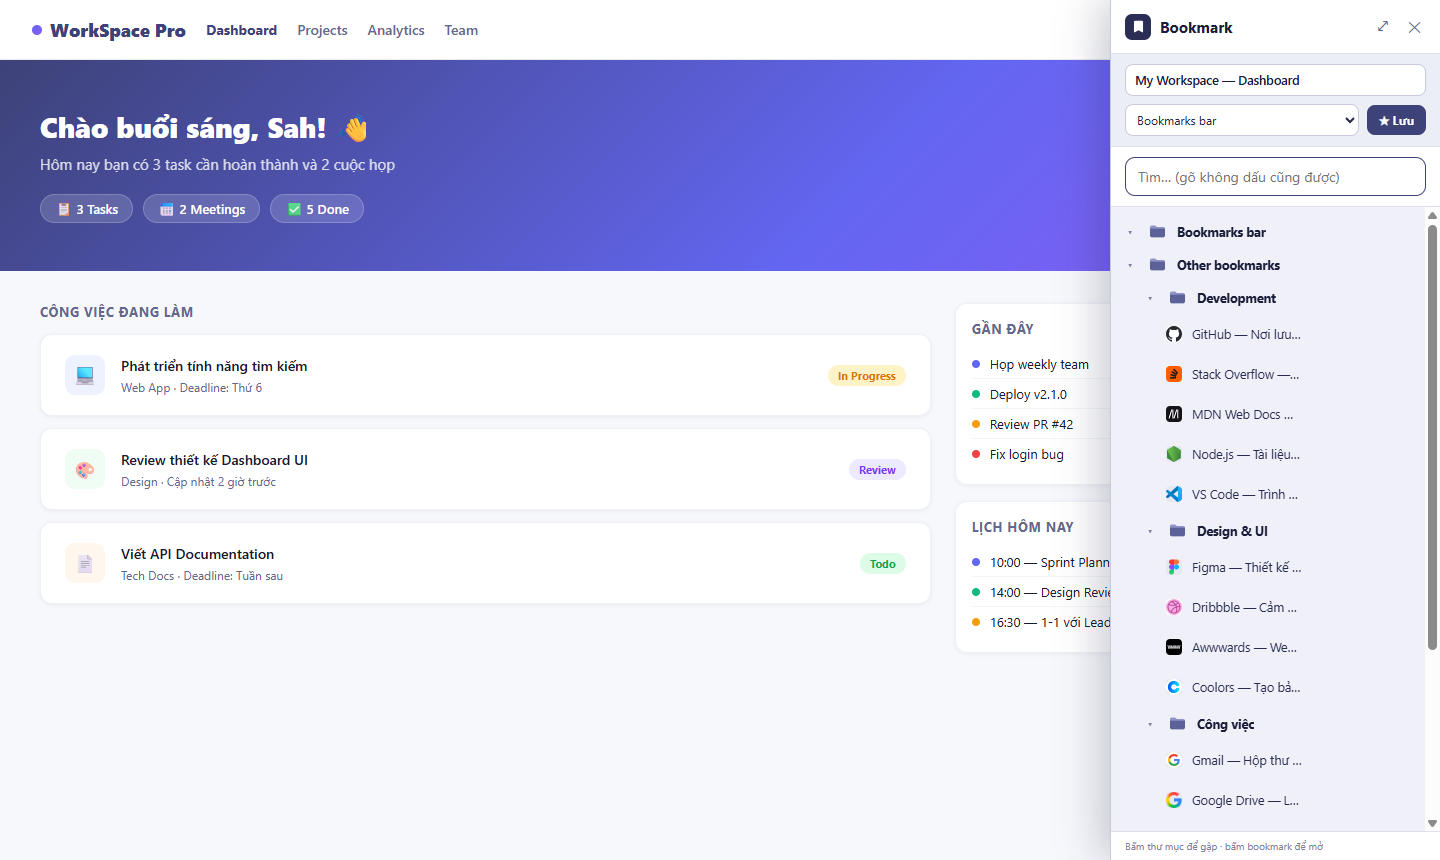Collapse the Bookmarks bar tree arrow

[1130, 233]
